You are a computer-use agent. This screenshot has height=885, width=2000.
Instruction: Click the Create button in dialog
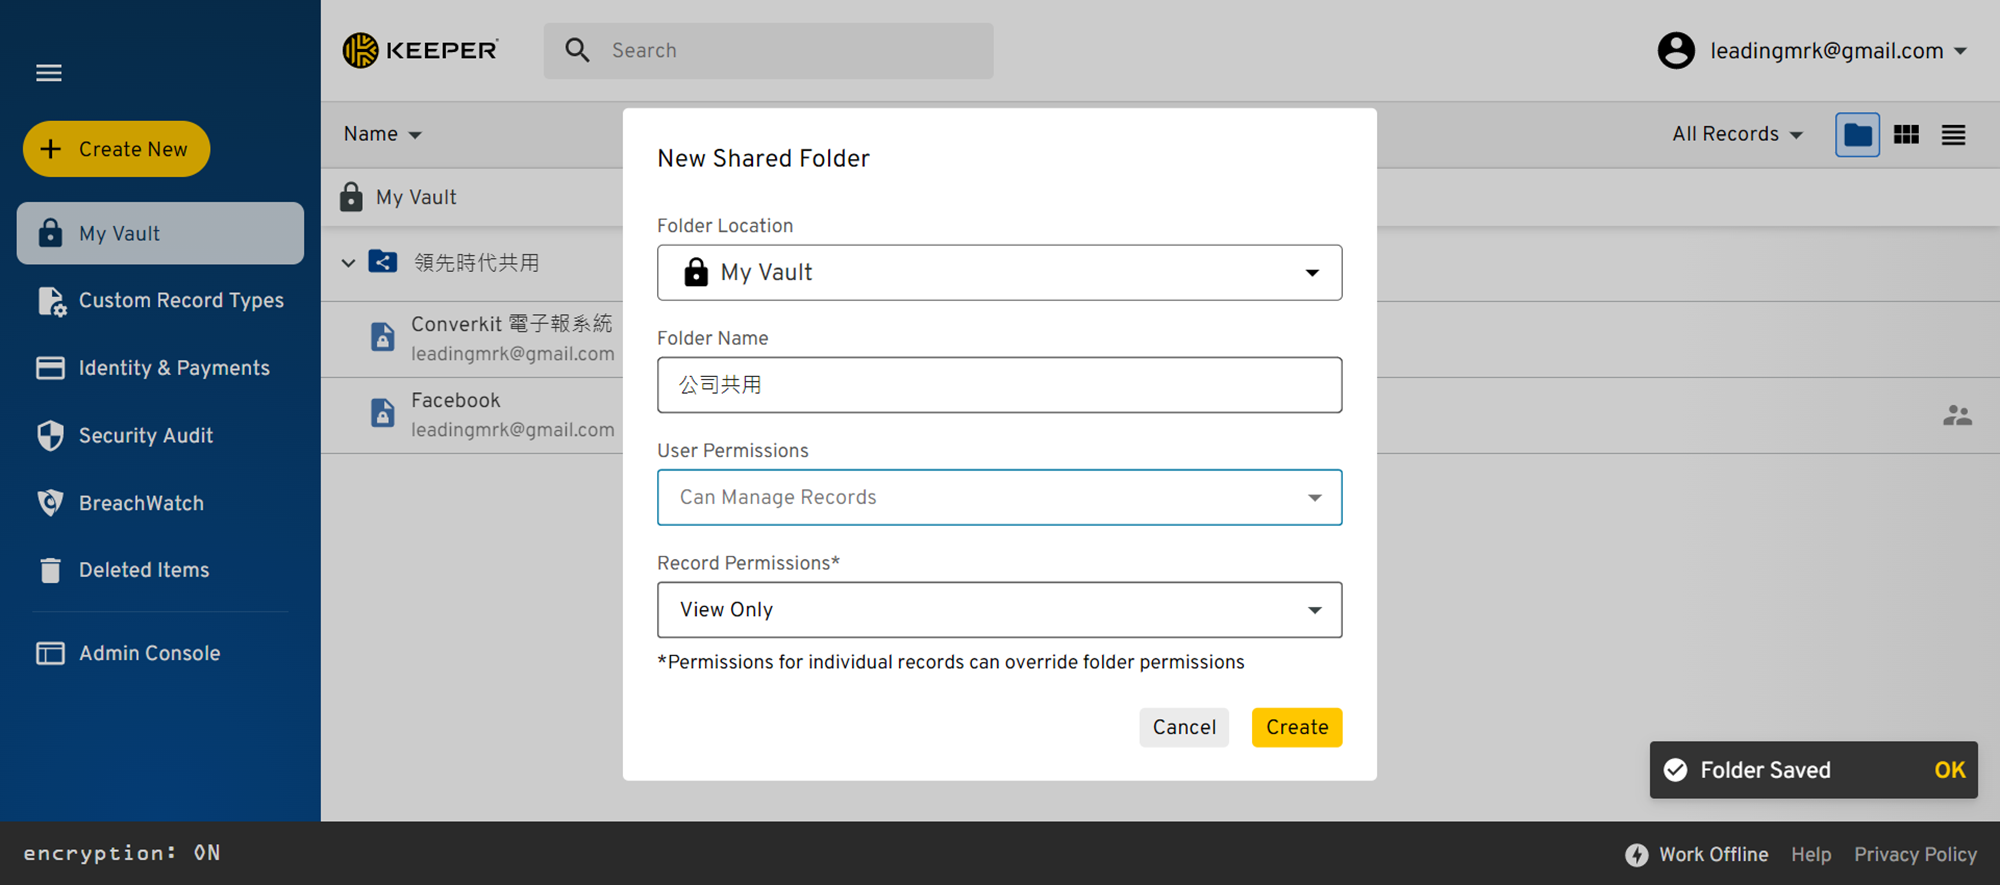(1296, 727)
